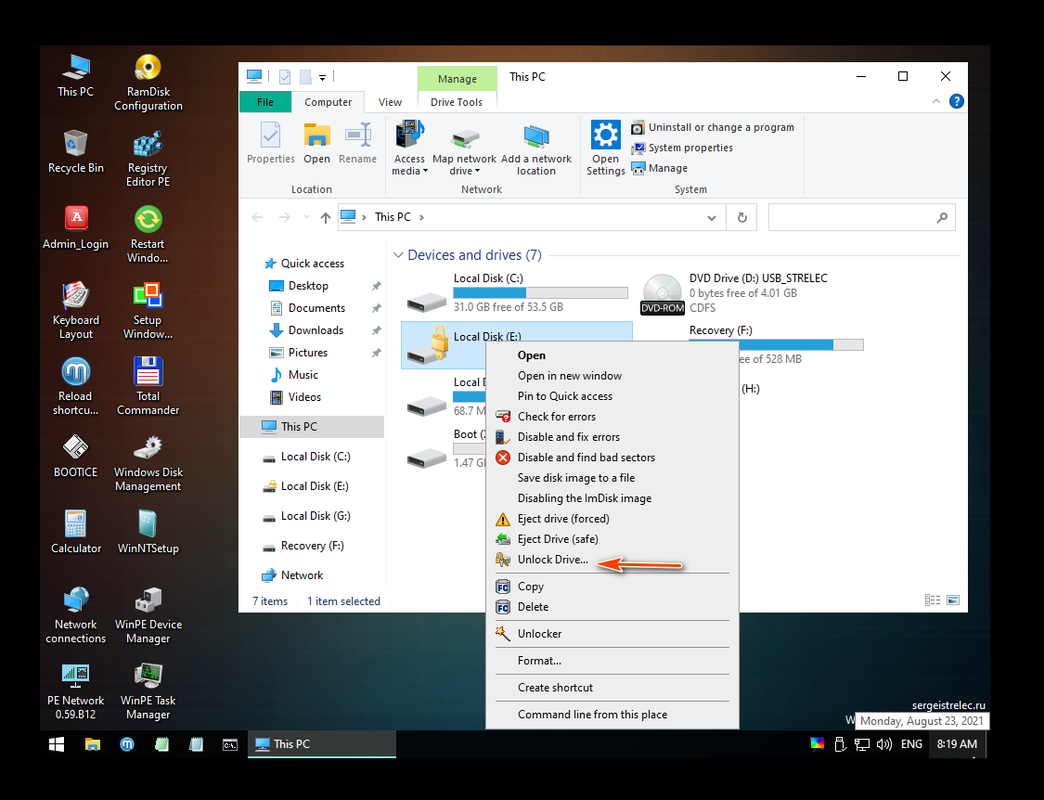Screen dimensions: 1044x800
Task: Click Manage in System ribbon group
Action: pos(659,168)
